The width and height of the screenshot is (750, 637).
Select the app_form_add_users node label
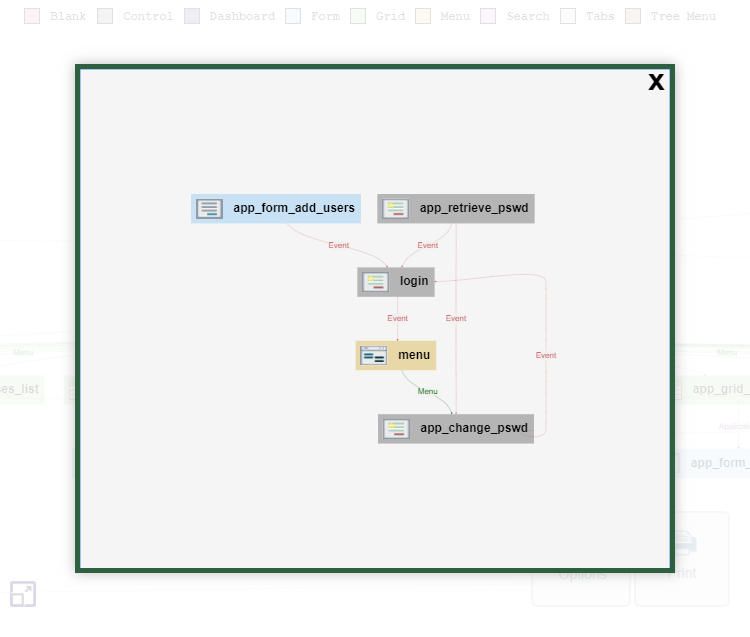[294, 209]
